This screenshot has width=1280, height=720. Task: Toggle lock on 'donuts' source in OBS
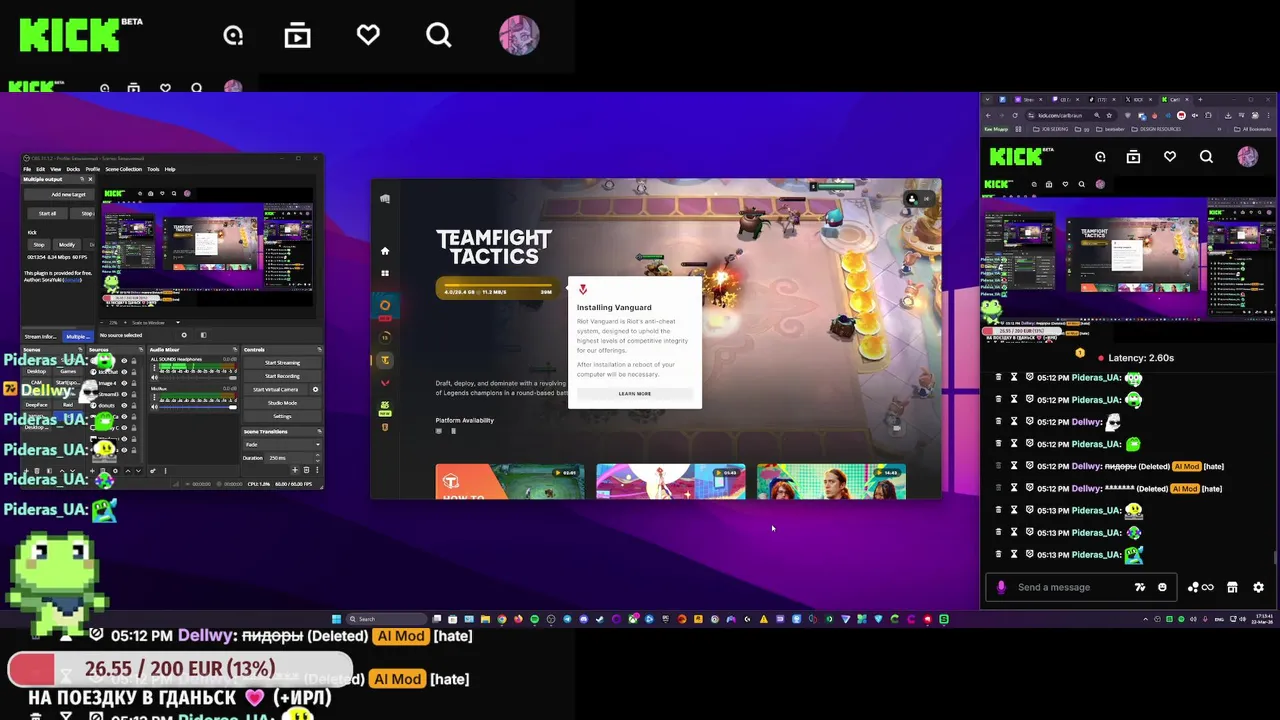134,405
